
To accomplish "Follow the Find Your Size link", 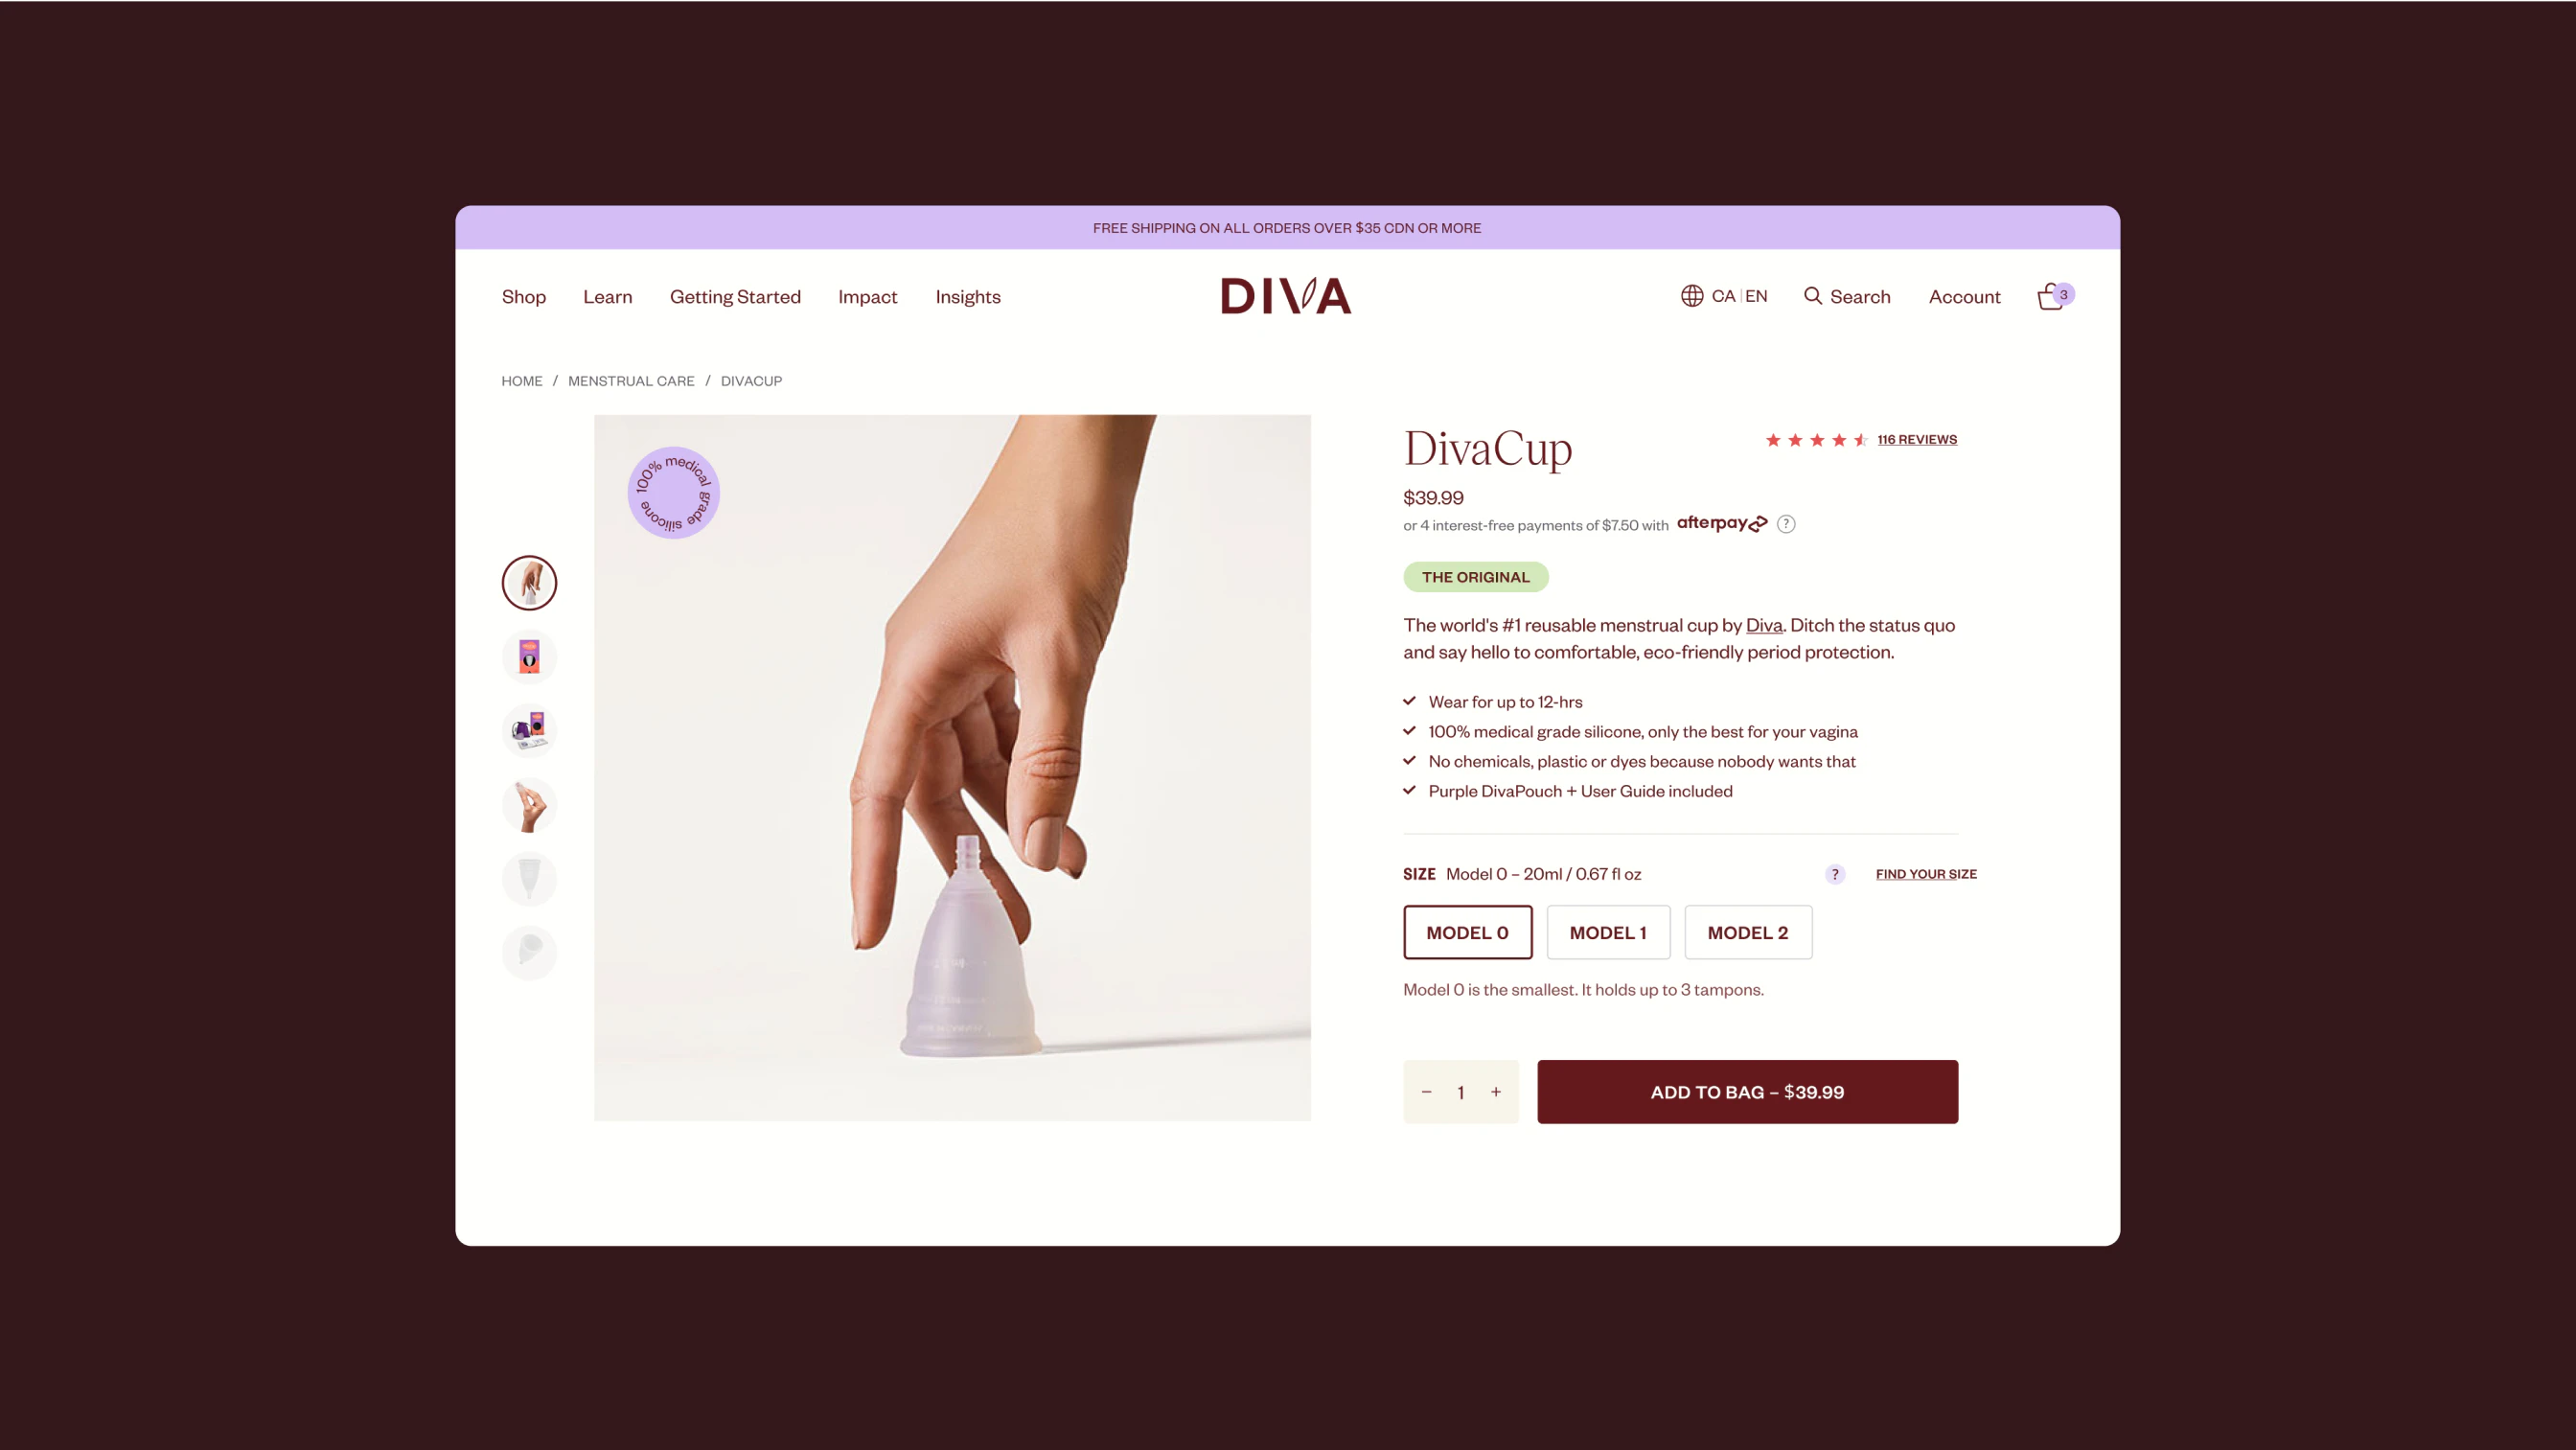I will (1925, 874).
